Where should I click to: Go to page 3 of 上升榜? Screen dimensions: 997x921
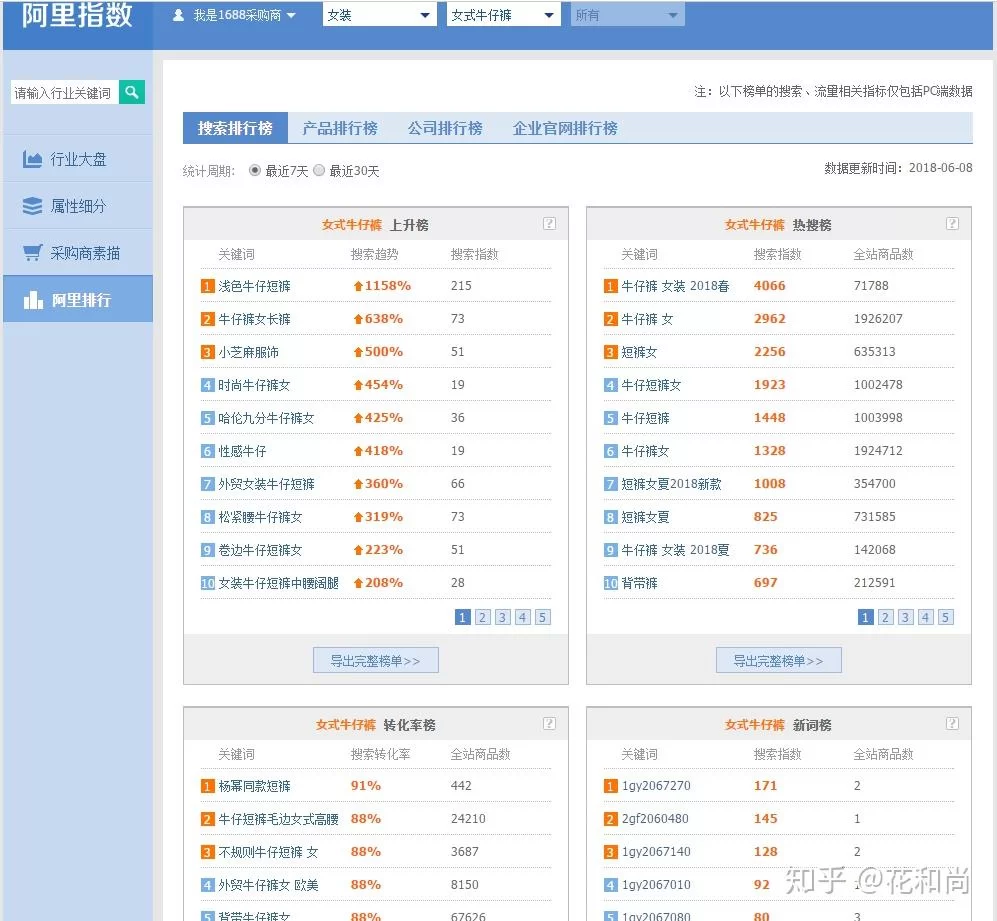point(502,617)
